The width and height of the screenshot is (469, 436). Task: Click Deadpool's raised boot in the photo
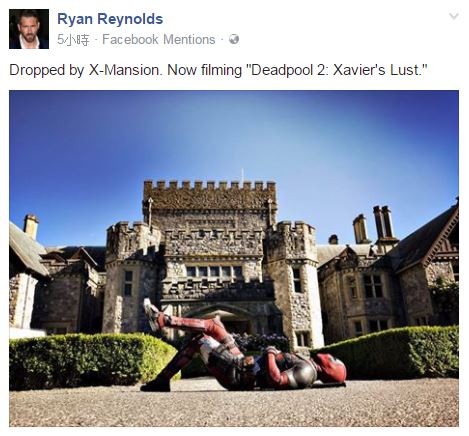[x=152, y=314]
